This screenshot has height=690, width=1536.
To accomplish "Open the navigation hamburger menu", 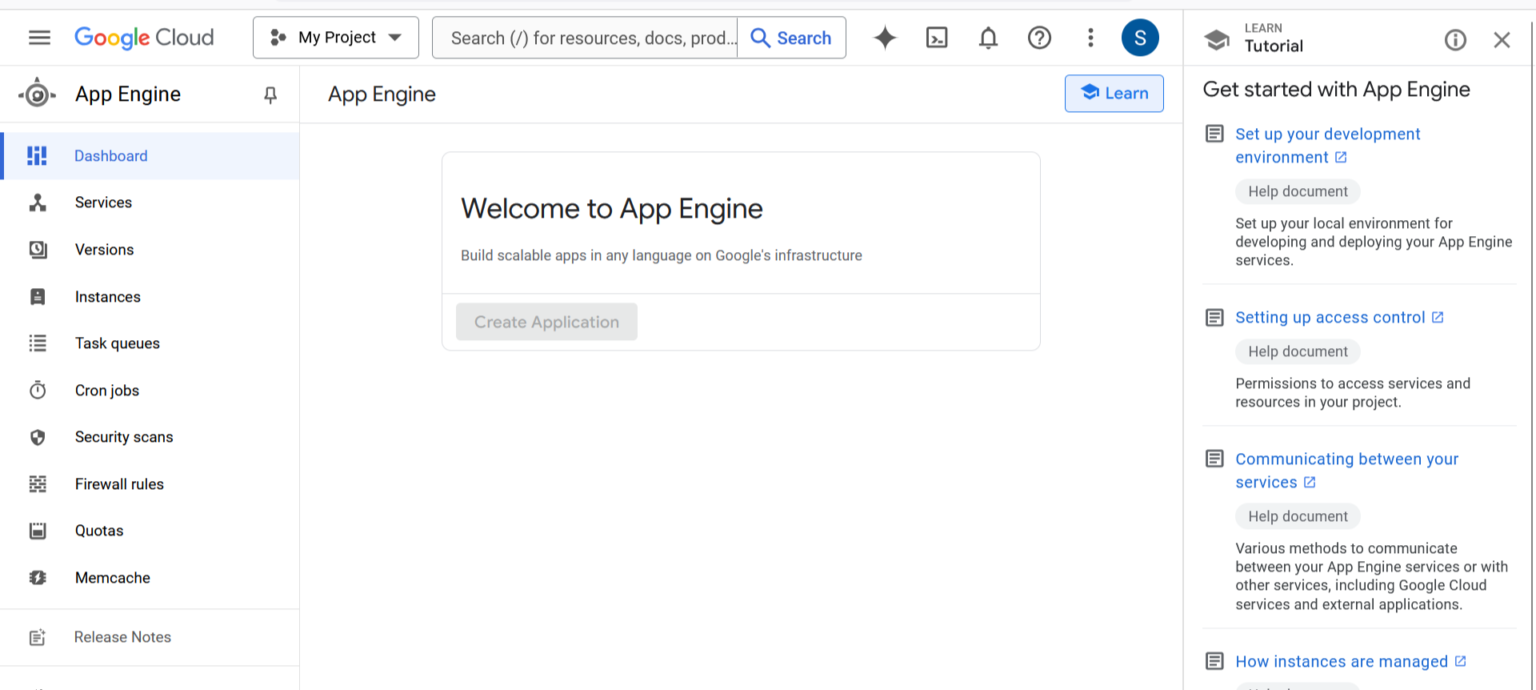I will [x=39, y=37].
